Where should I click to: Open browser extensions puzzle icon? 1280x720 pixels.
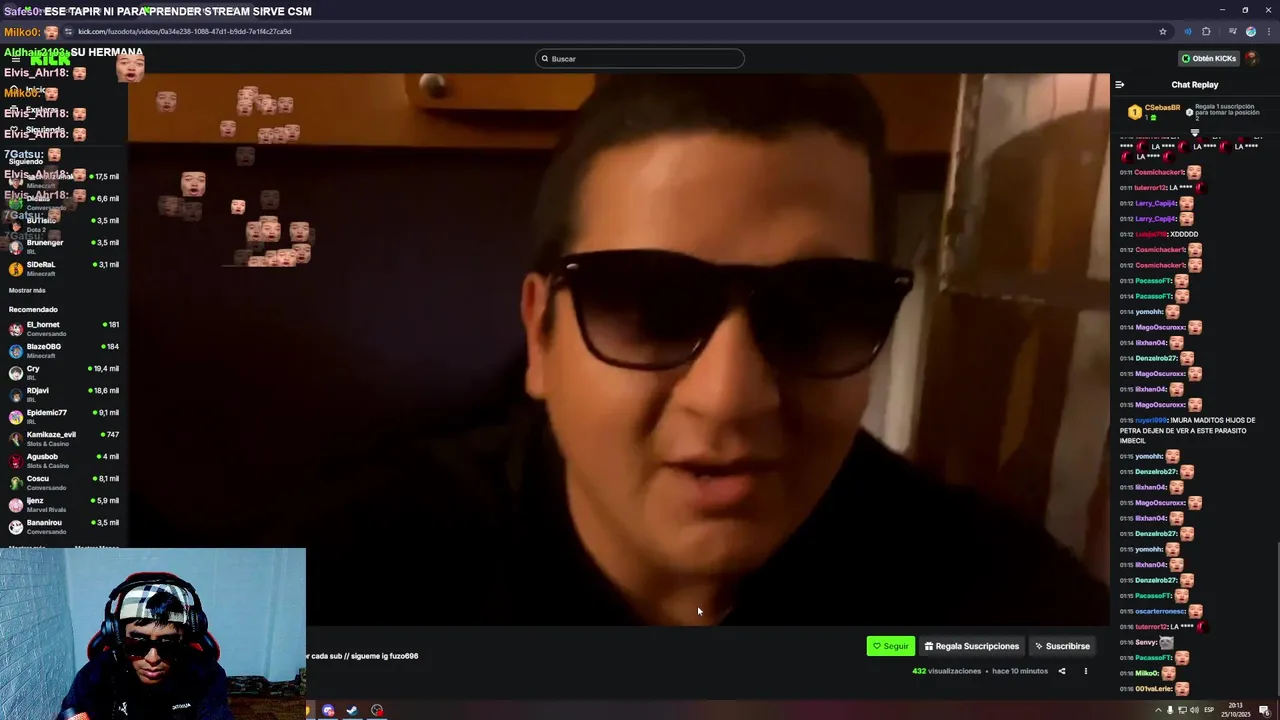(x=1206, y=31)
